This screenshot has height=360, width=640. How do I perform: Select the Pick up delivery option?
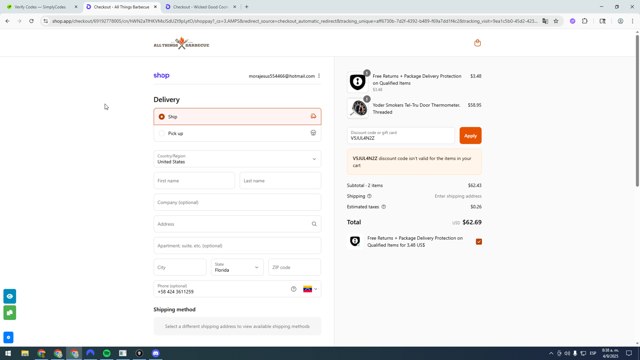[237, 133]
